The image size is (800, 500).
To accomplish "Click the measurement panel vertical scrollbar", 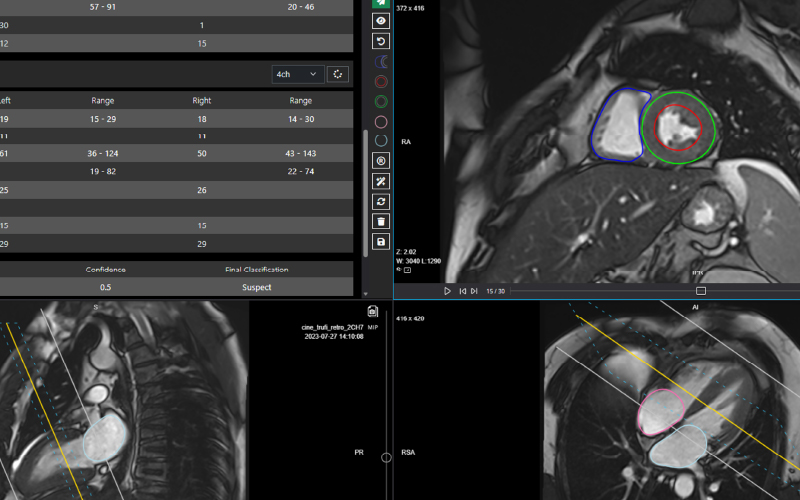I will pos(365,193).
